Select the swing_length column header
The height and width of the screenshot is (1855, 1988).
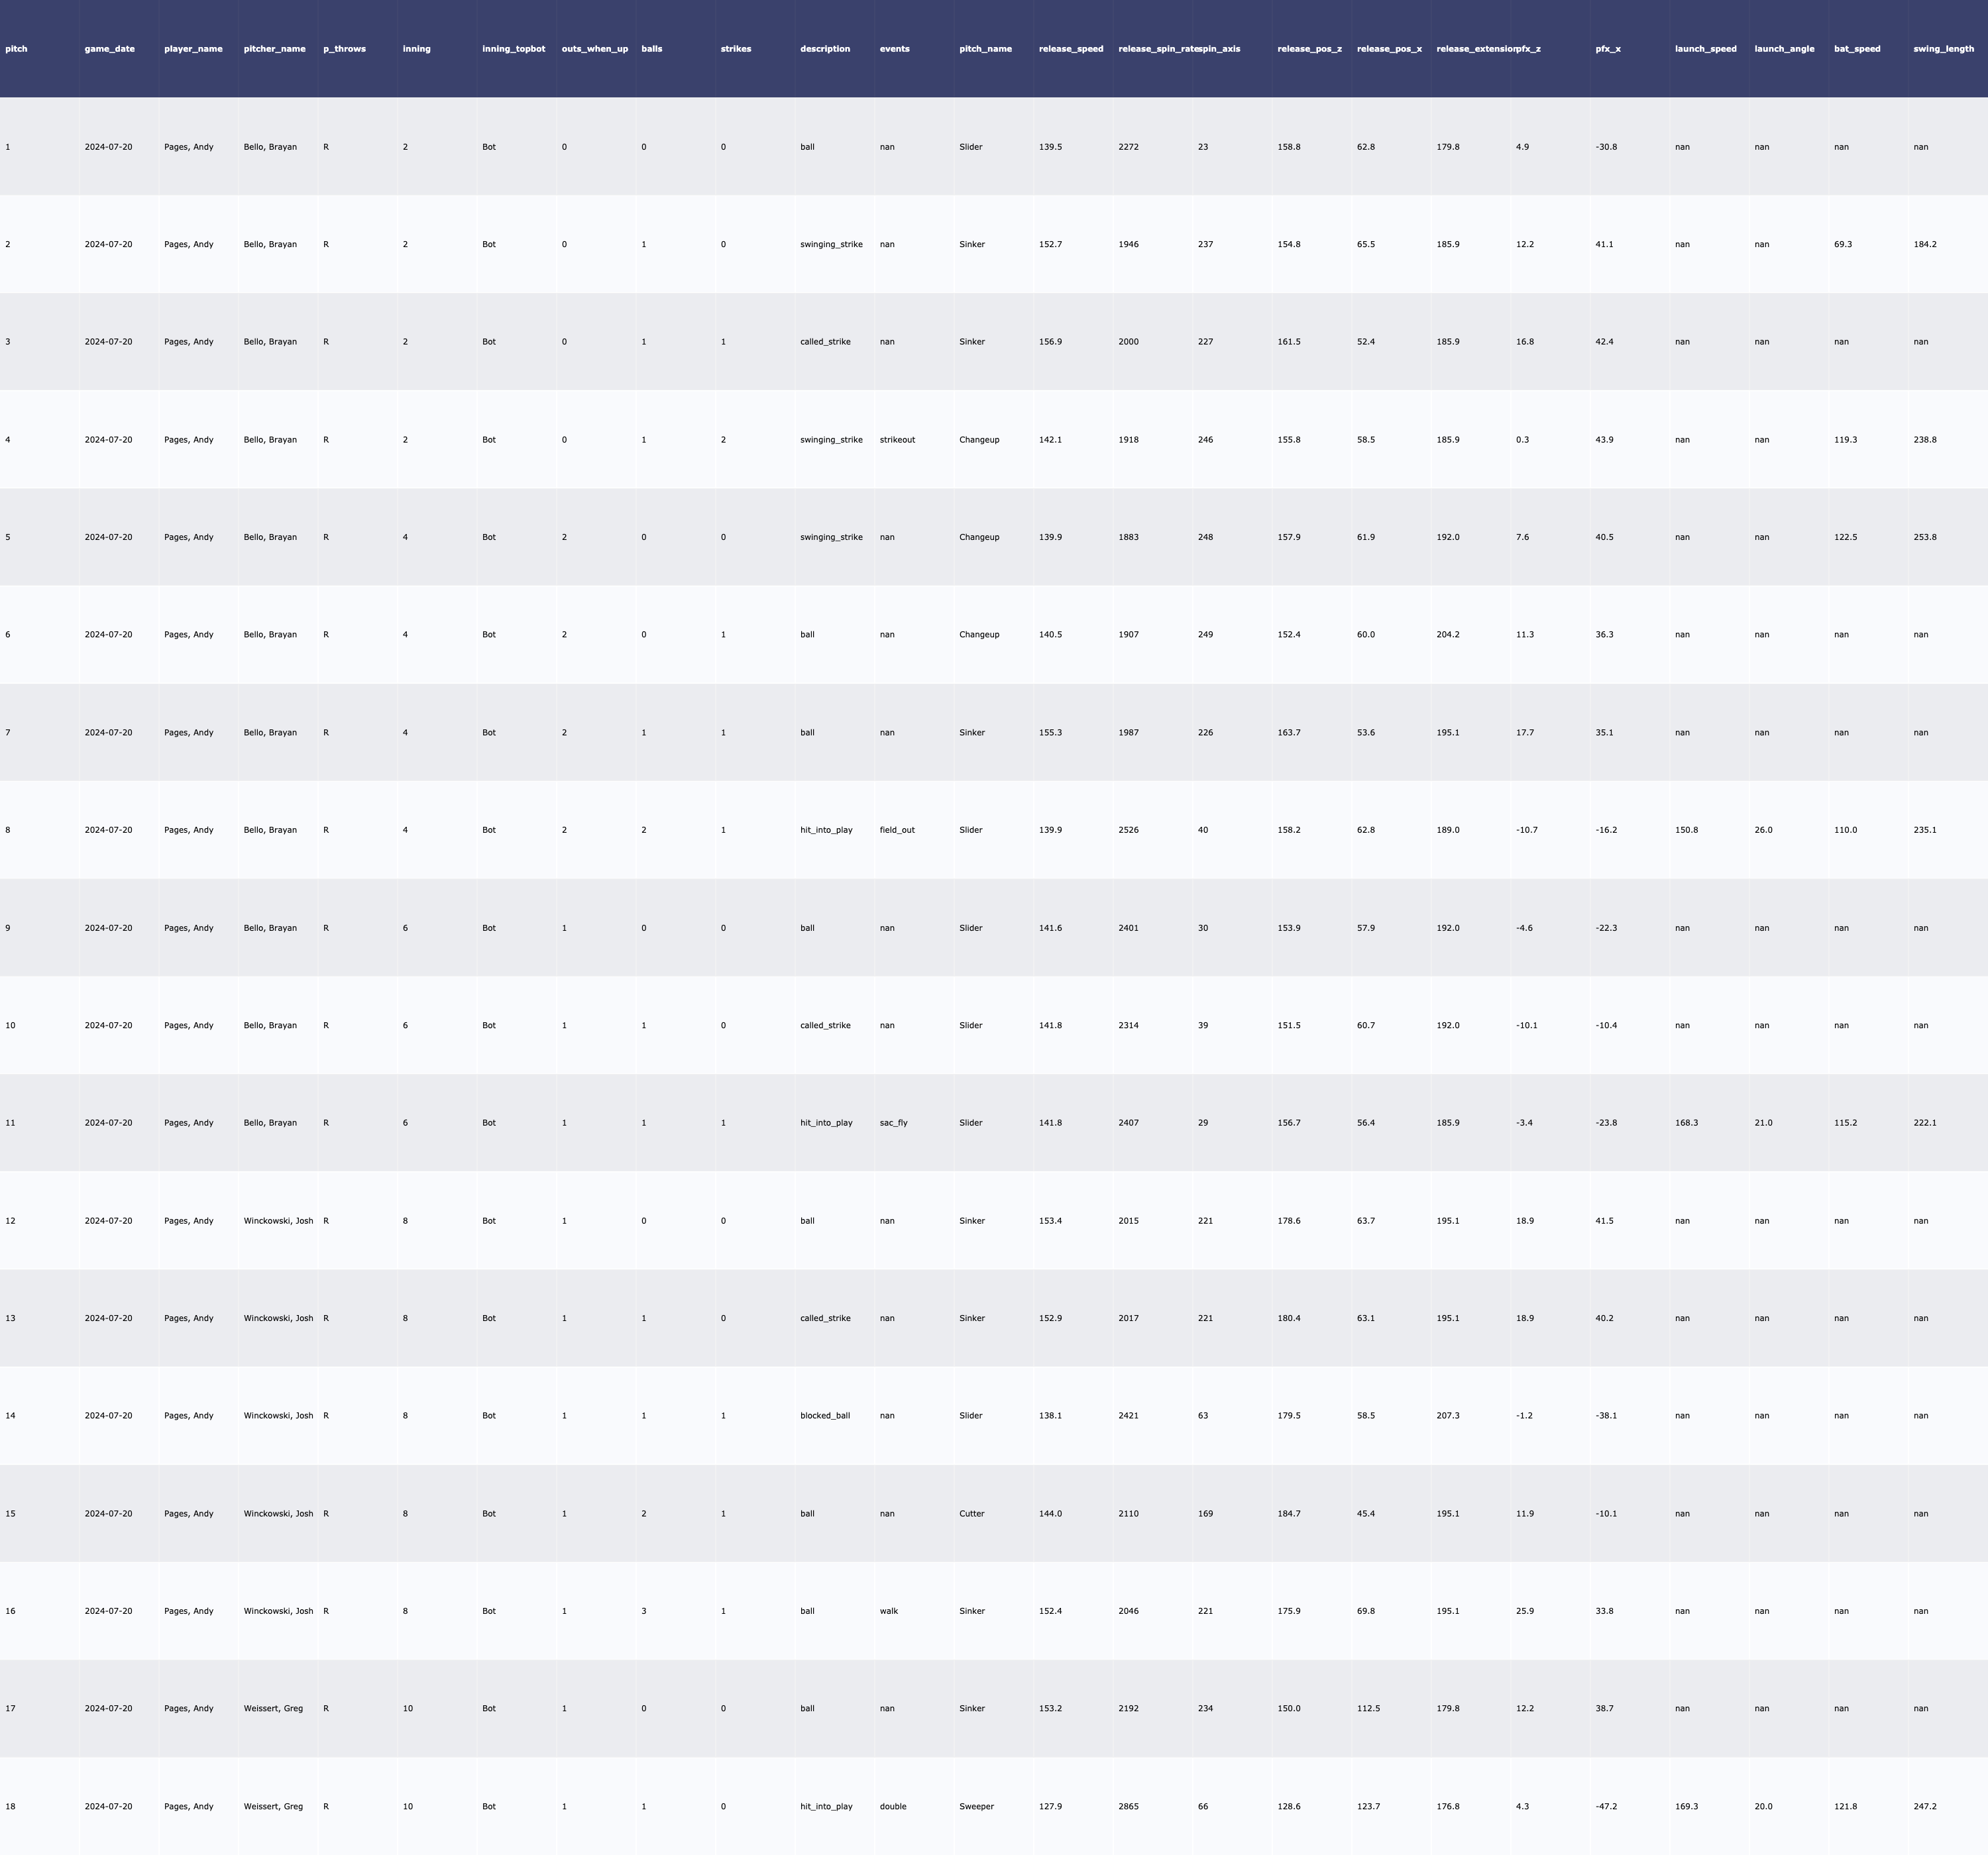click(1943, 49)
